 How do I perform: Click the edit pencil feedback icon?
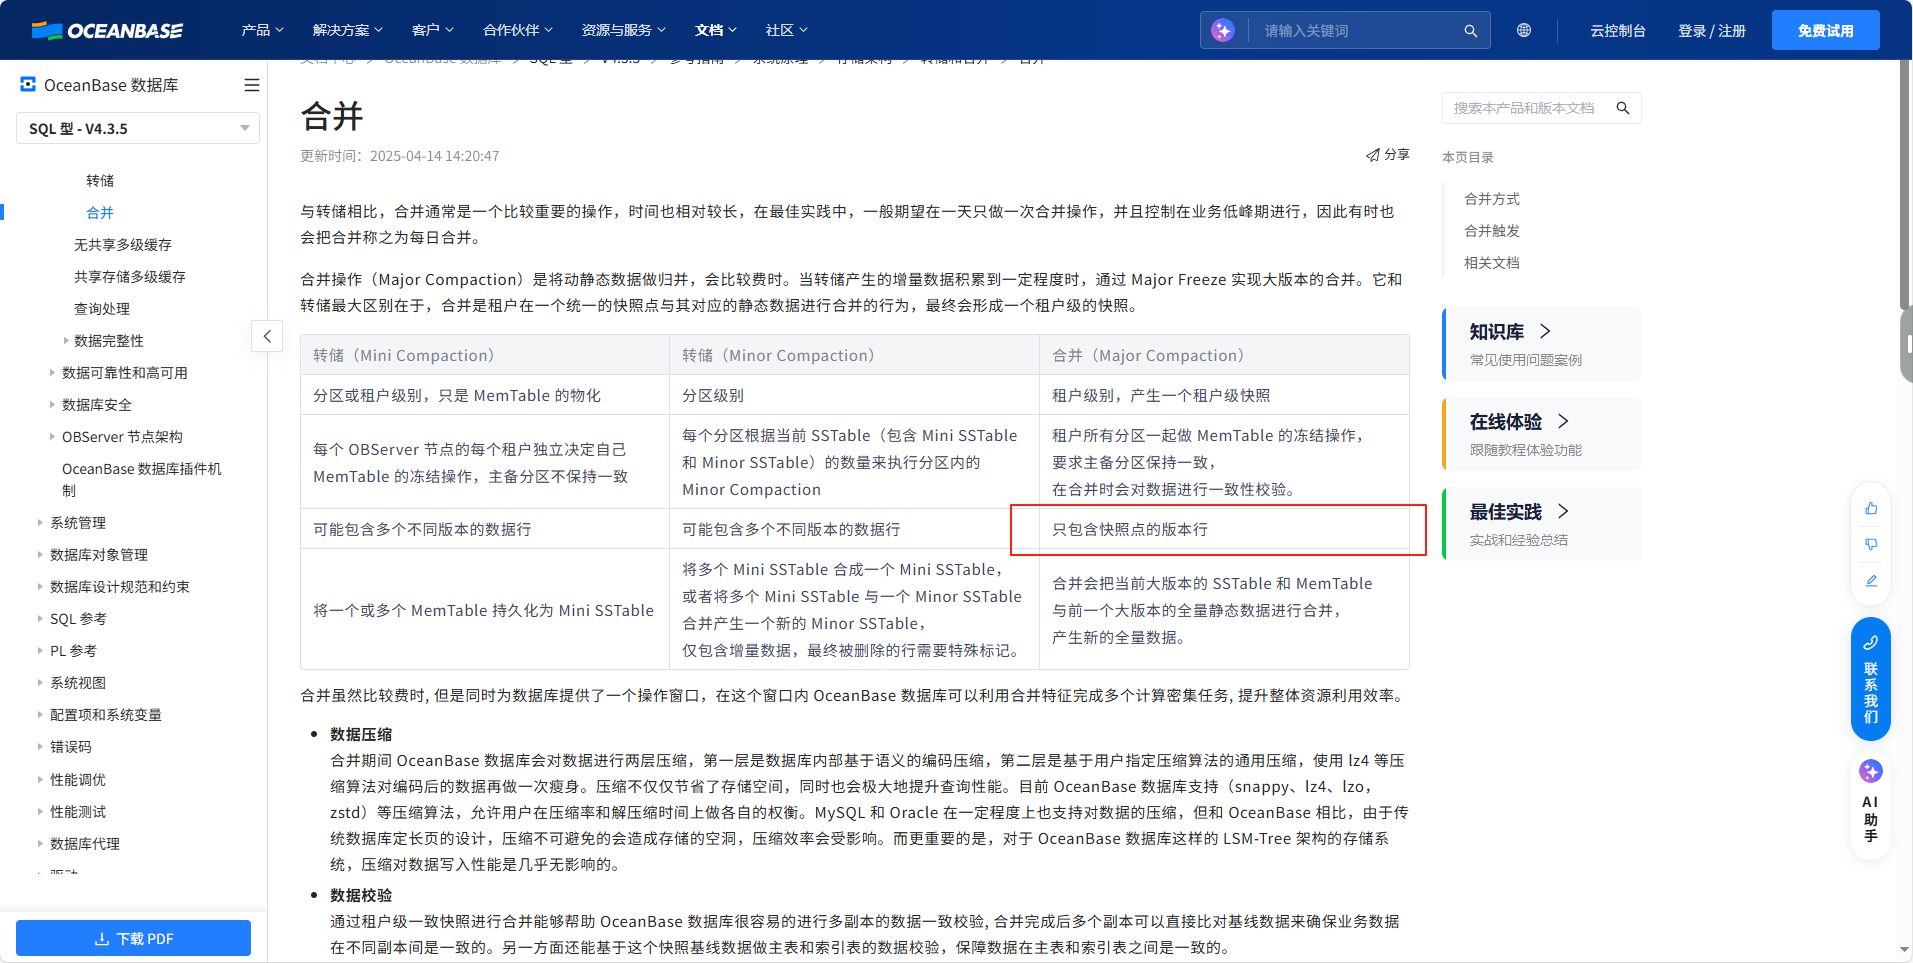click(1871, 580)
